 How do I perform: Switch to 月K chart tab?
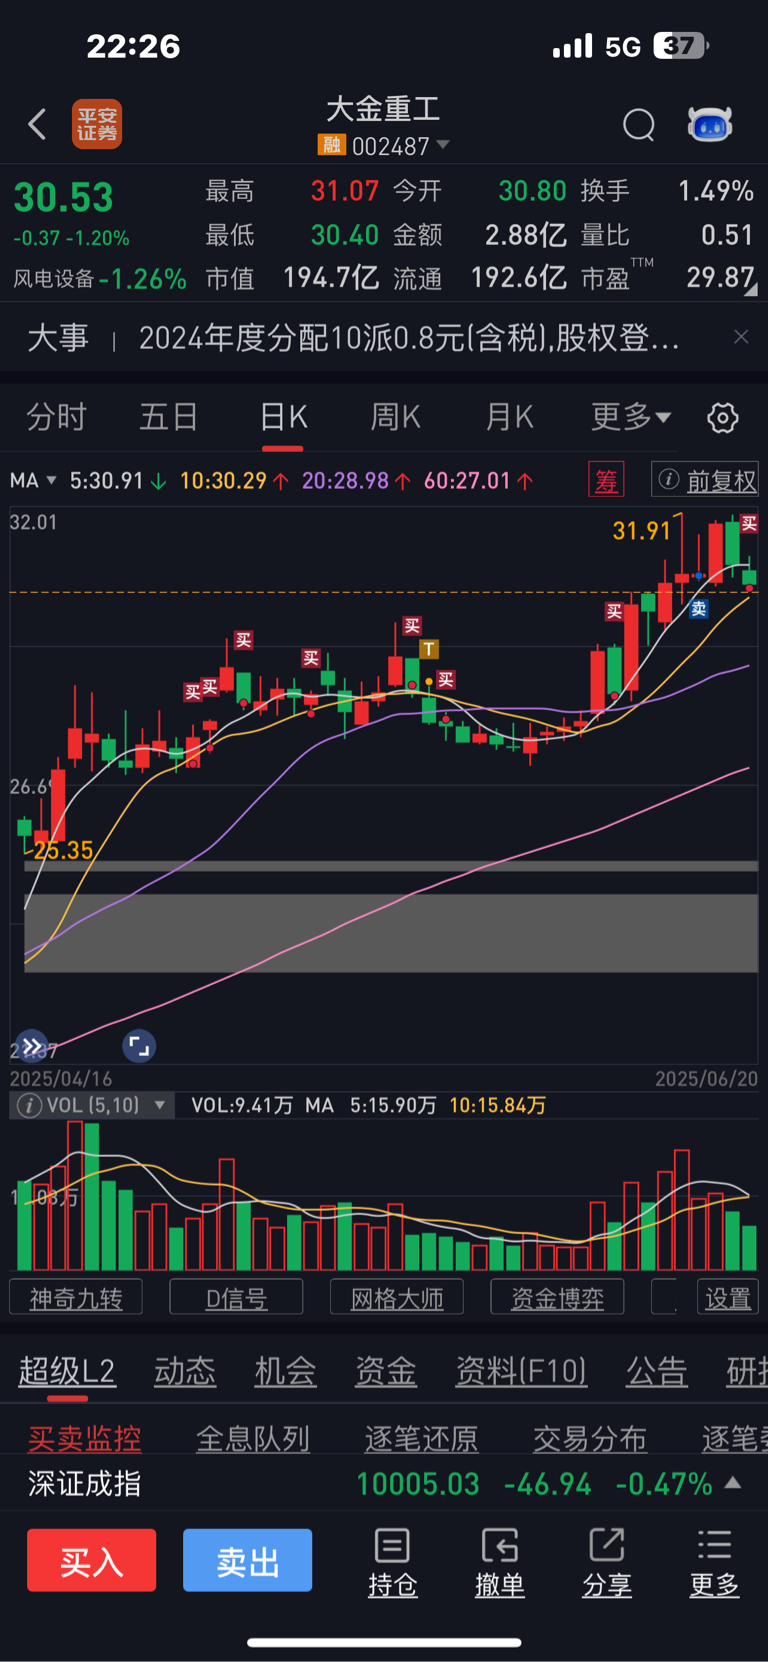510,416
